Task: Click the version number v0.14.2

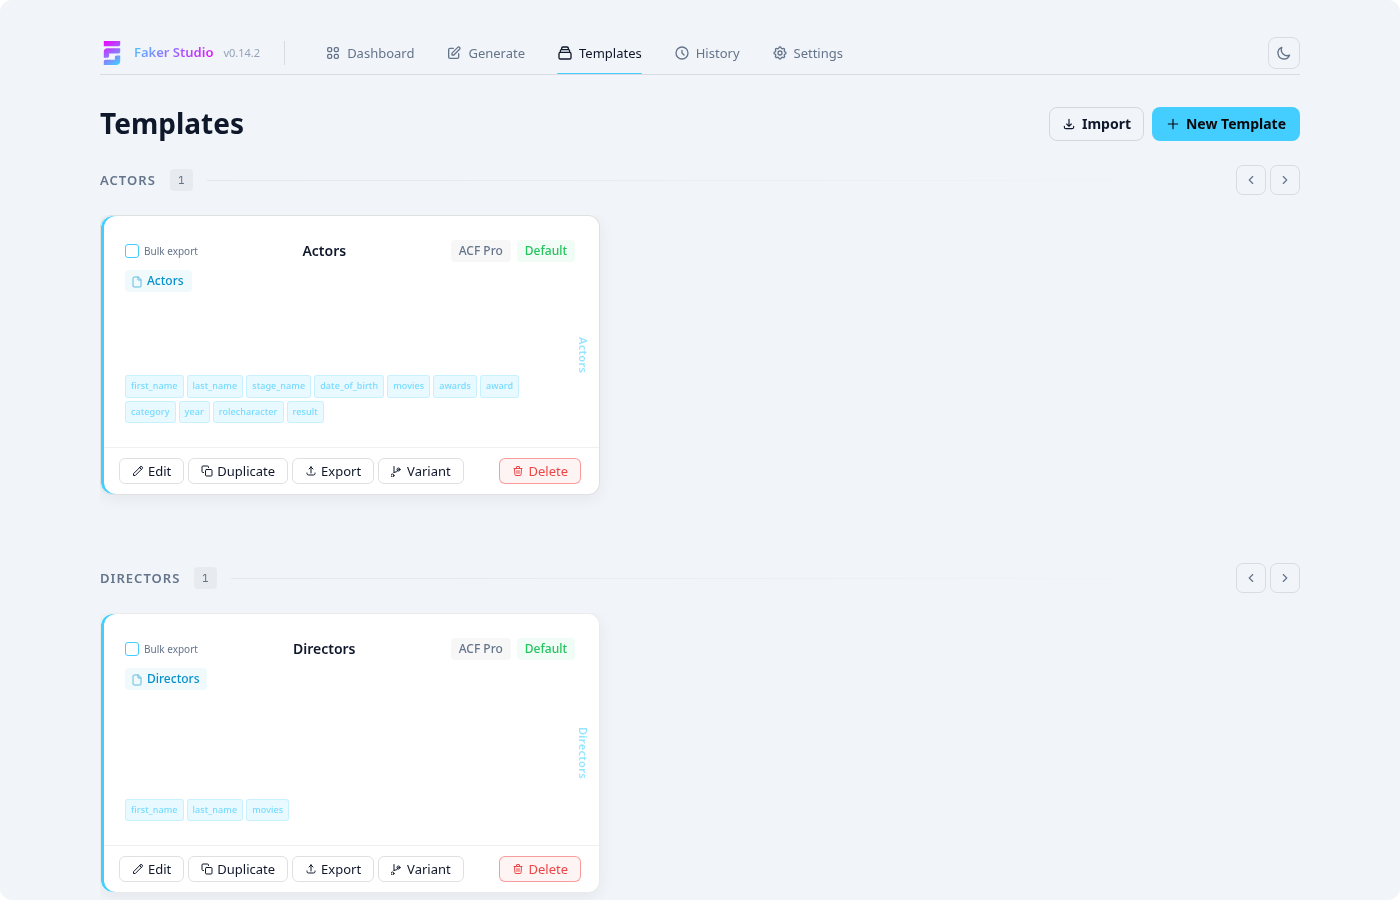Action: click(242, 53)
